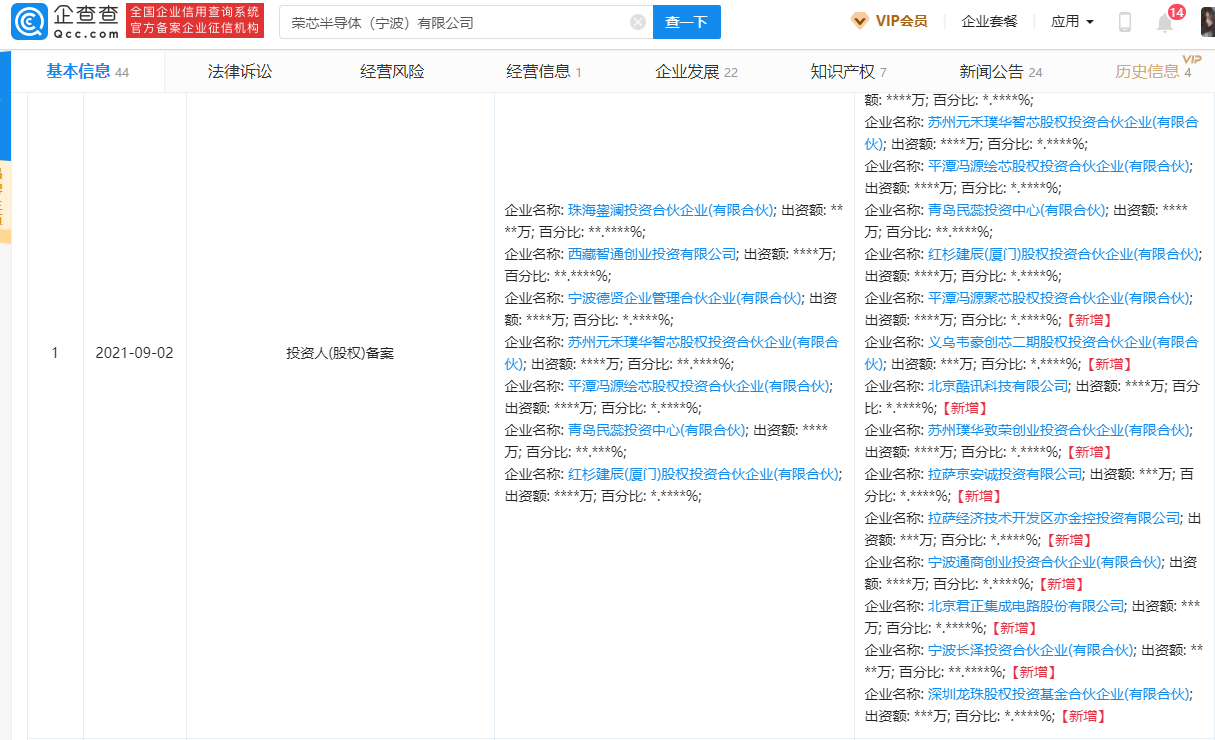Image resolution: width=1215 pixels, height=740 pixels.
Task: Switch to the 经营风险 tab
Action: (x=392, y=71)
